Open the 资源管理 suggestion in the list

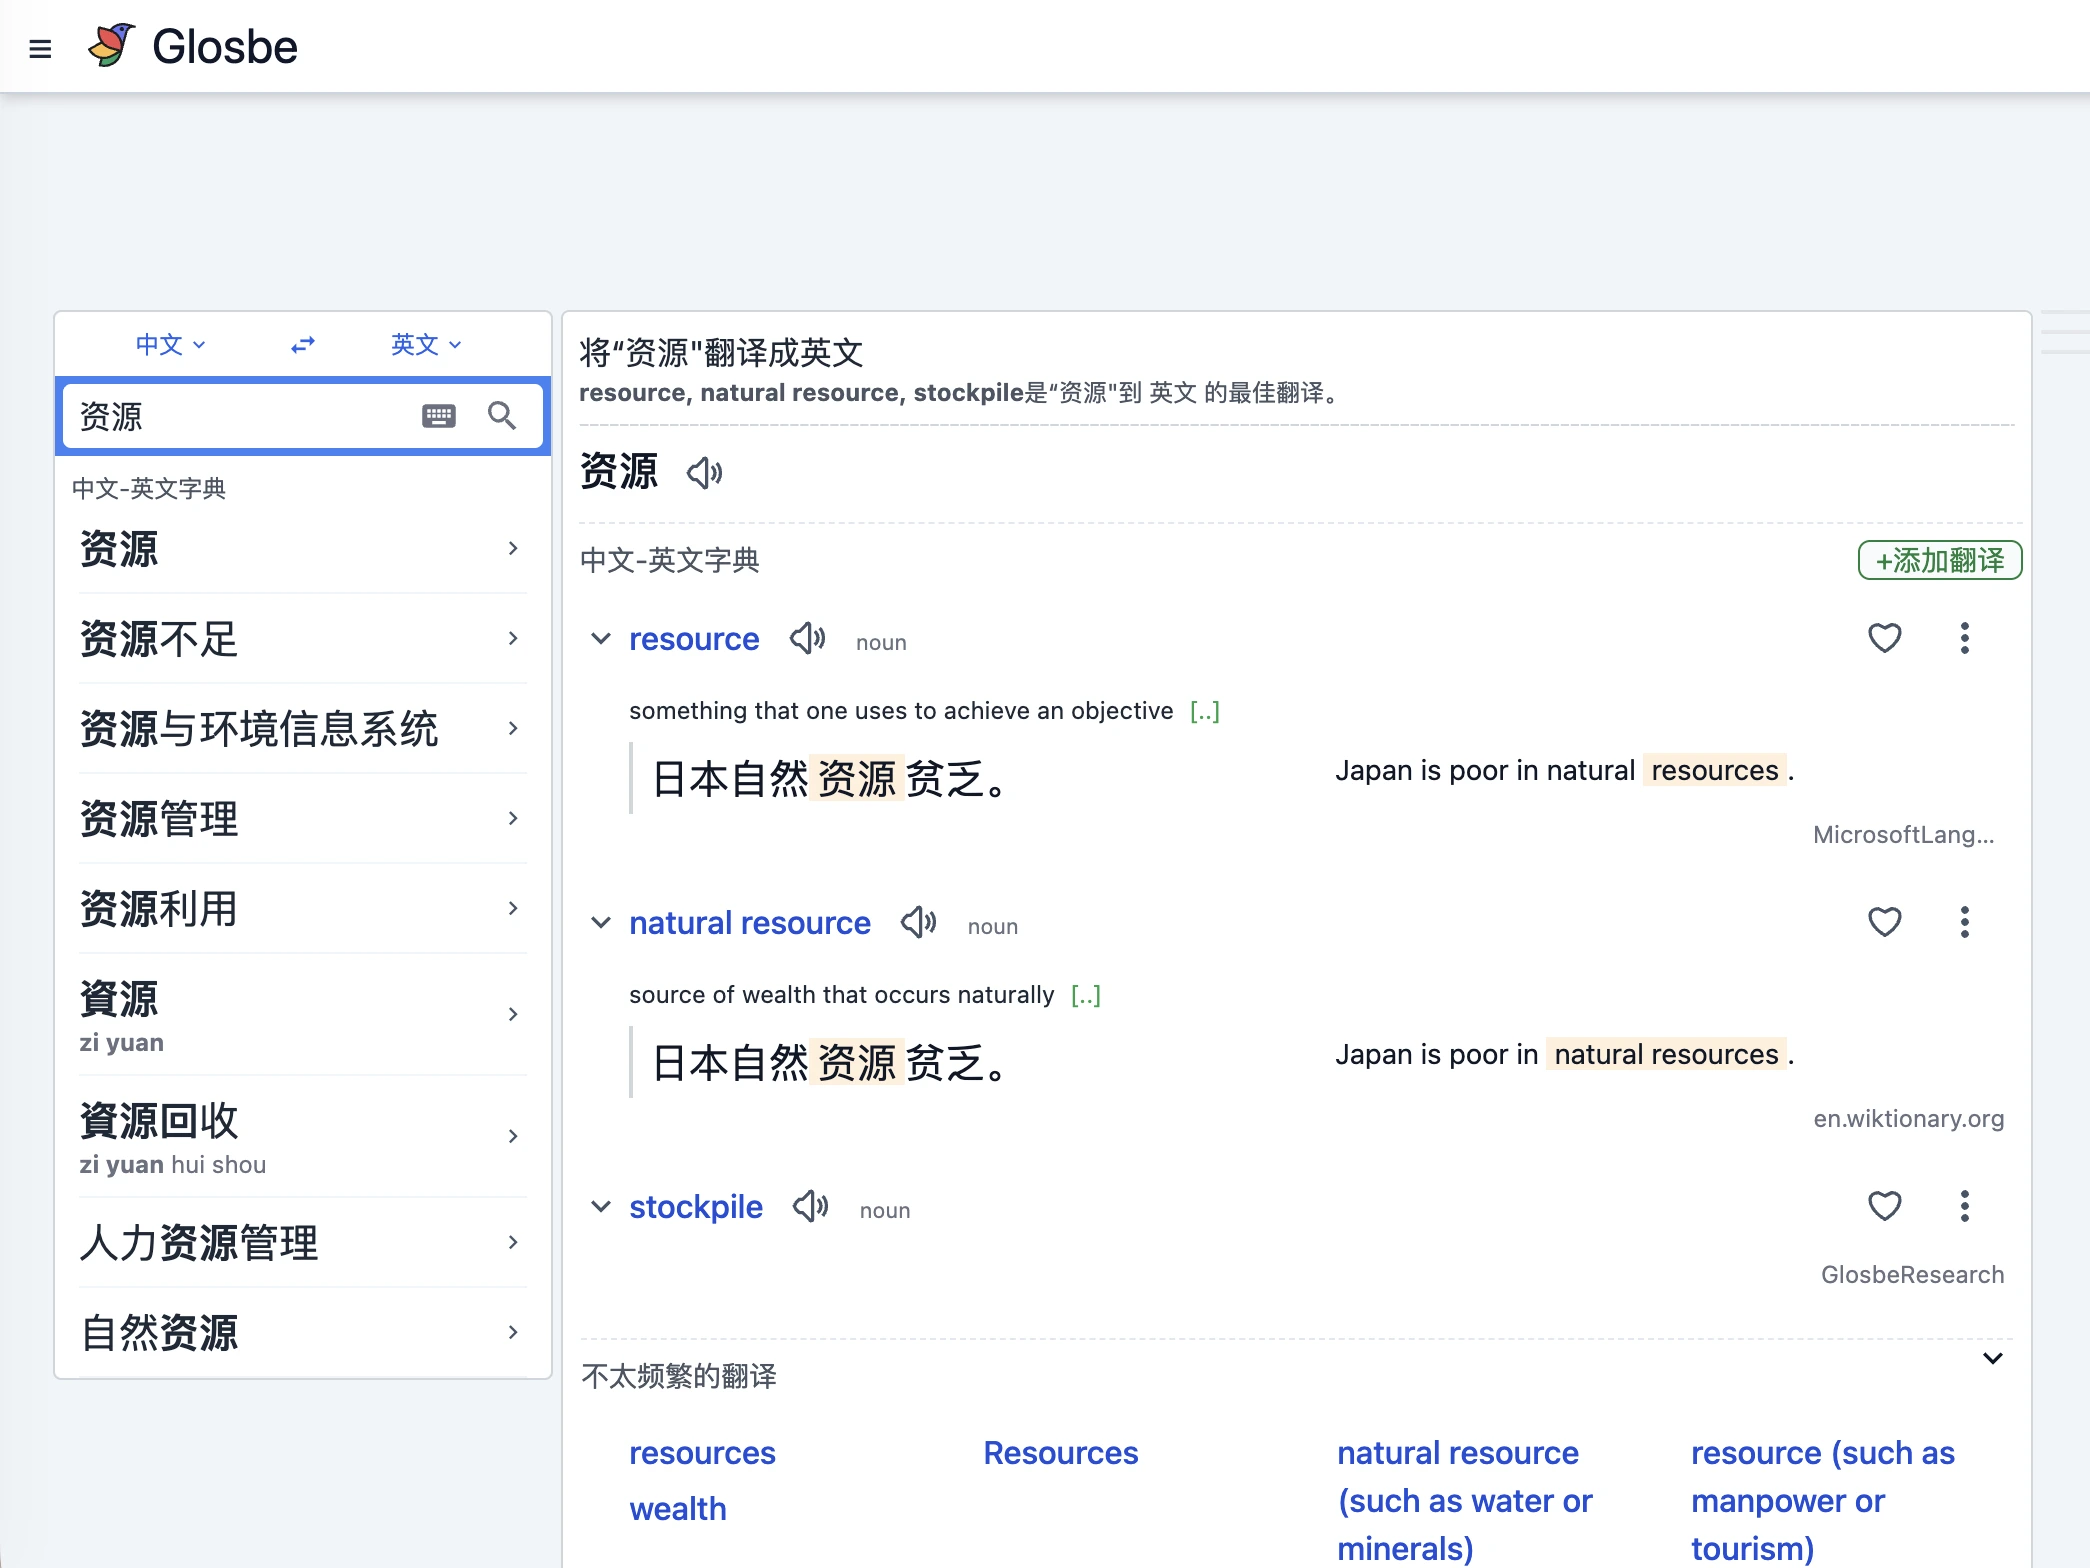coord(300,818)
